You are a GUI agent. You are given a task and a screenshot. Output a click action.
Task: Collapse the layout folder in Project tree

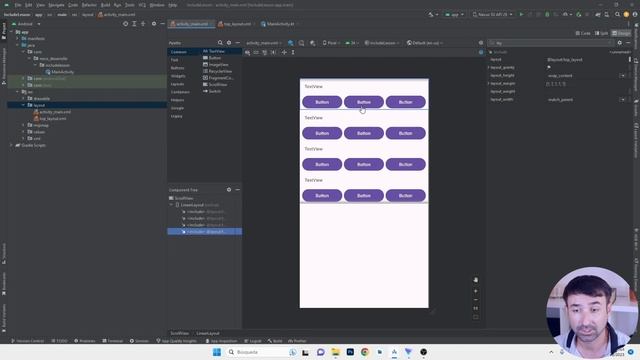23,105
